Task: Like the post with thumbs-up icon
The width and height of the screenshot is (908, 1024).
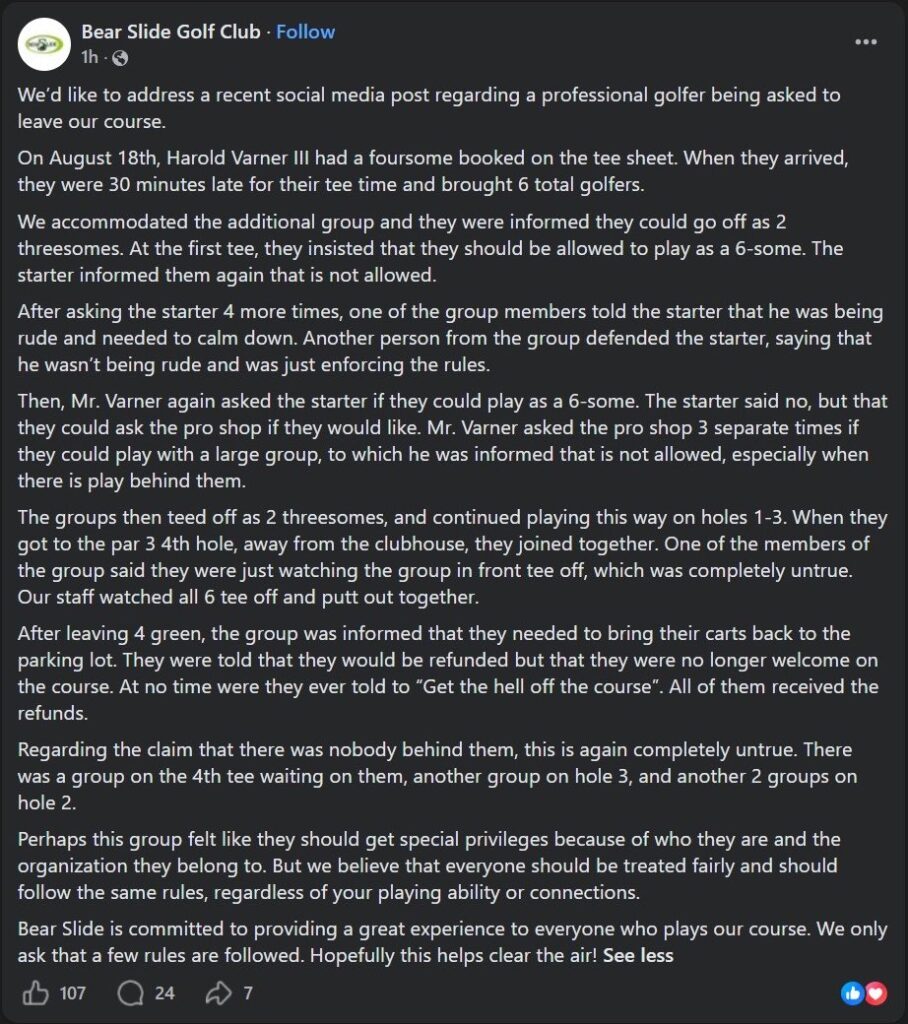Action: tap(35, 993)
